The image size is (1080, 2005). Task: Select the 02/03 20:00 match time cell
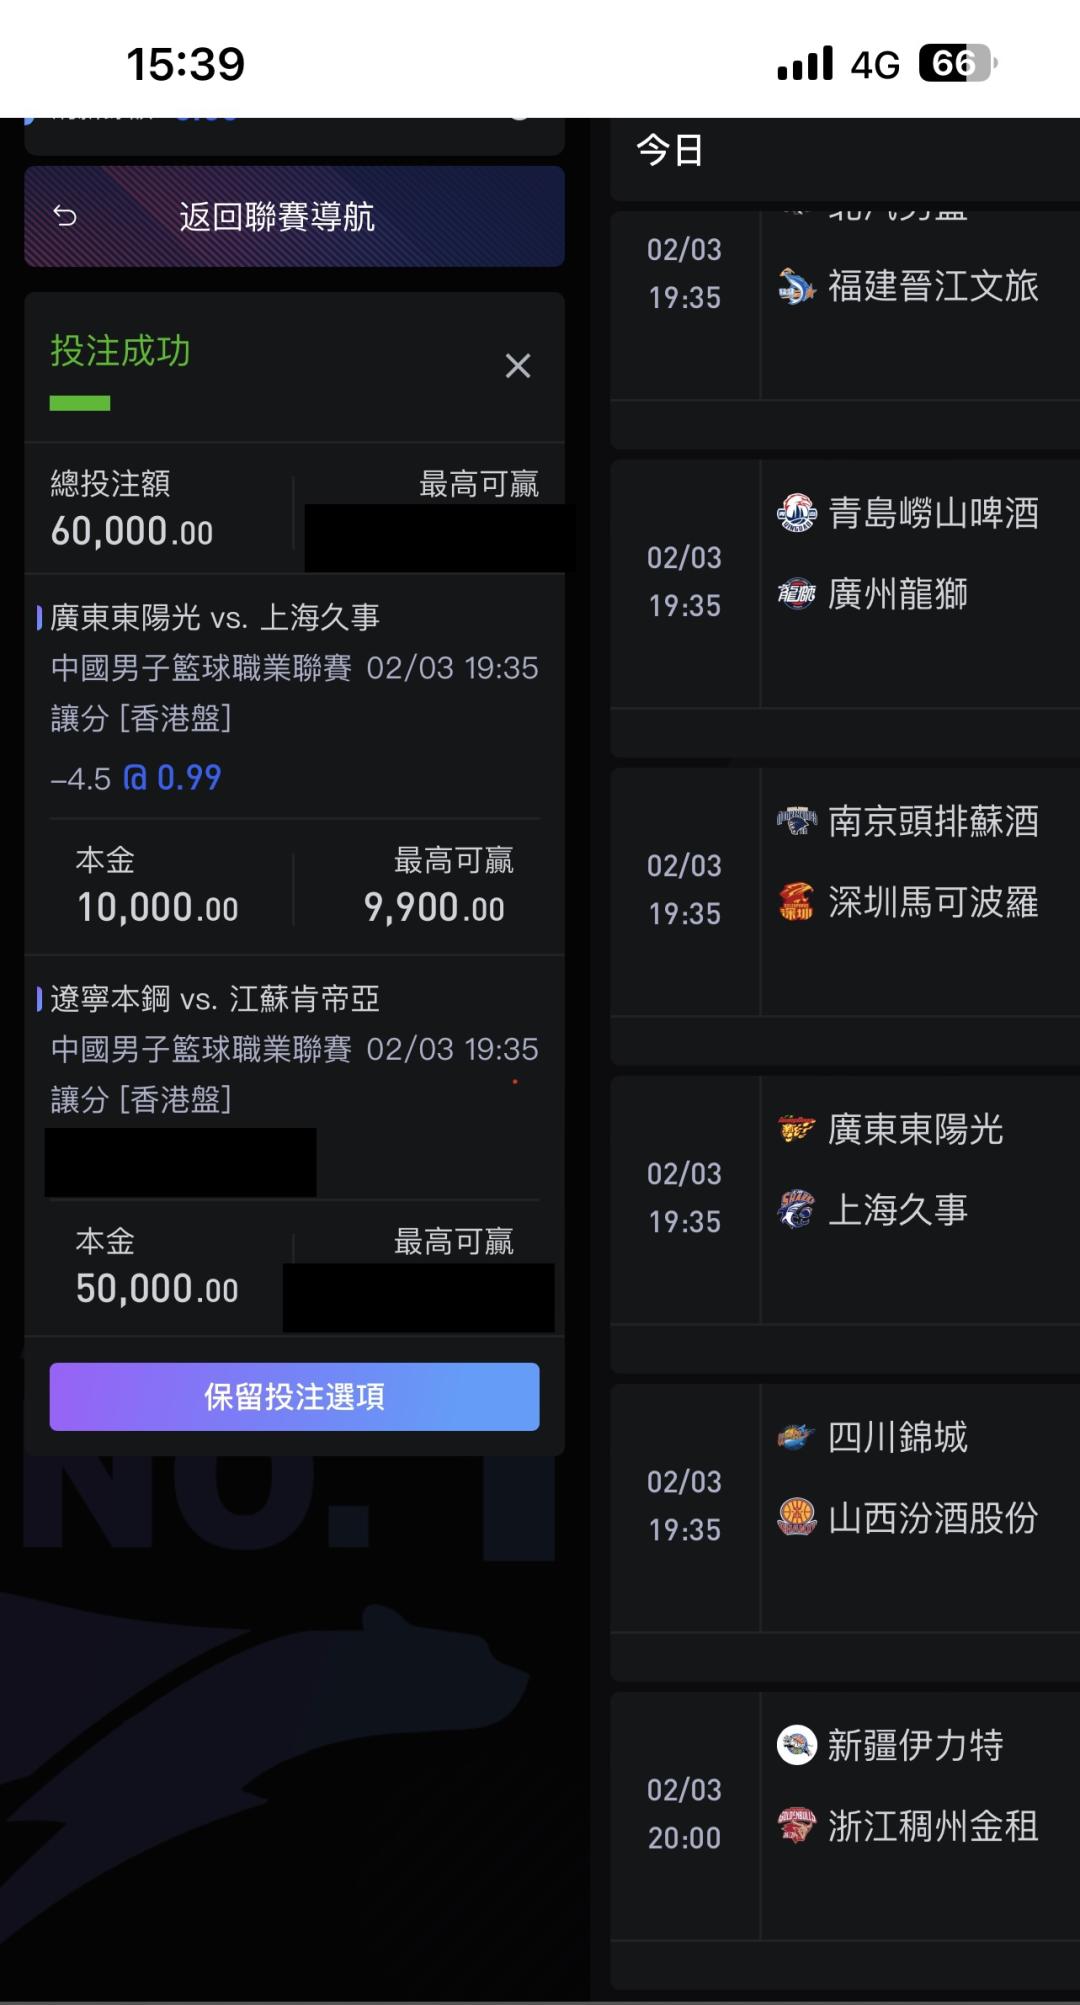pyautogui.click(x=684, y=1813)
